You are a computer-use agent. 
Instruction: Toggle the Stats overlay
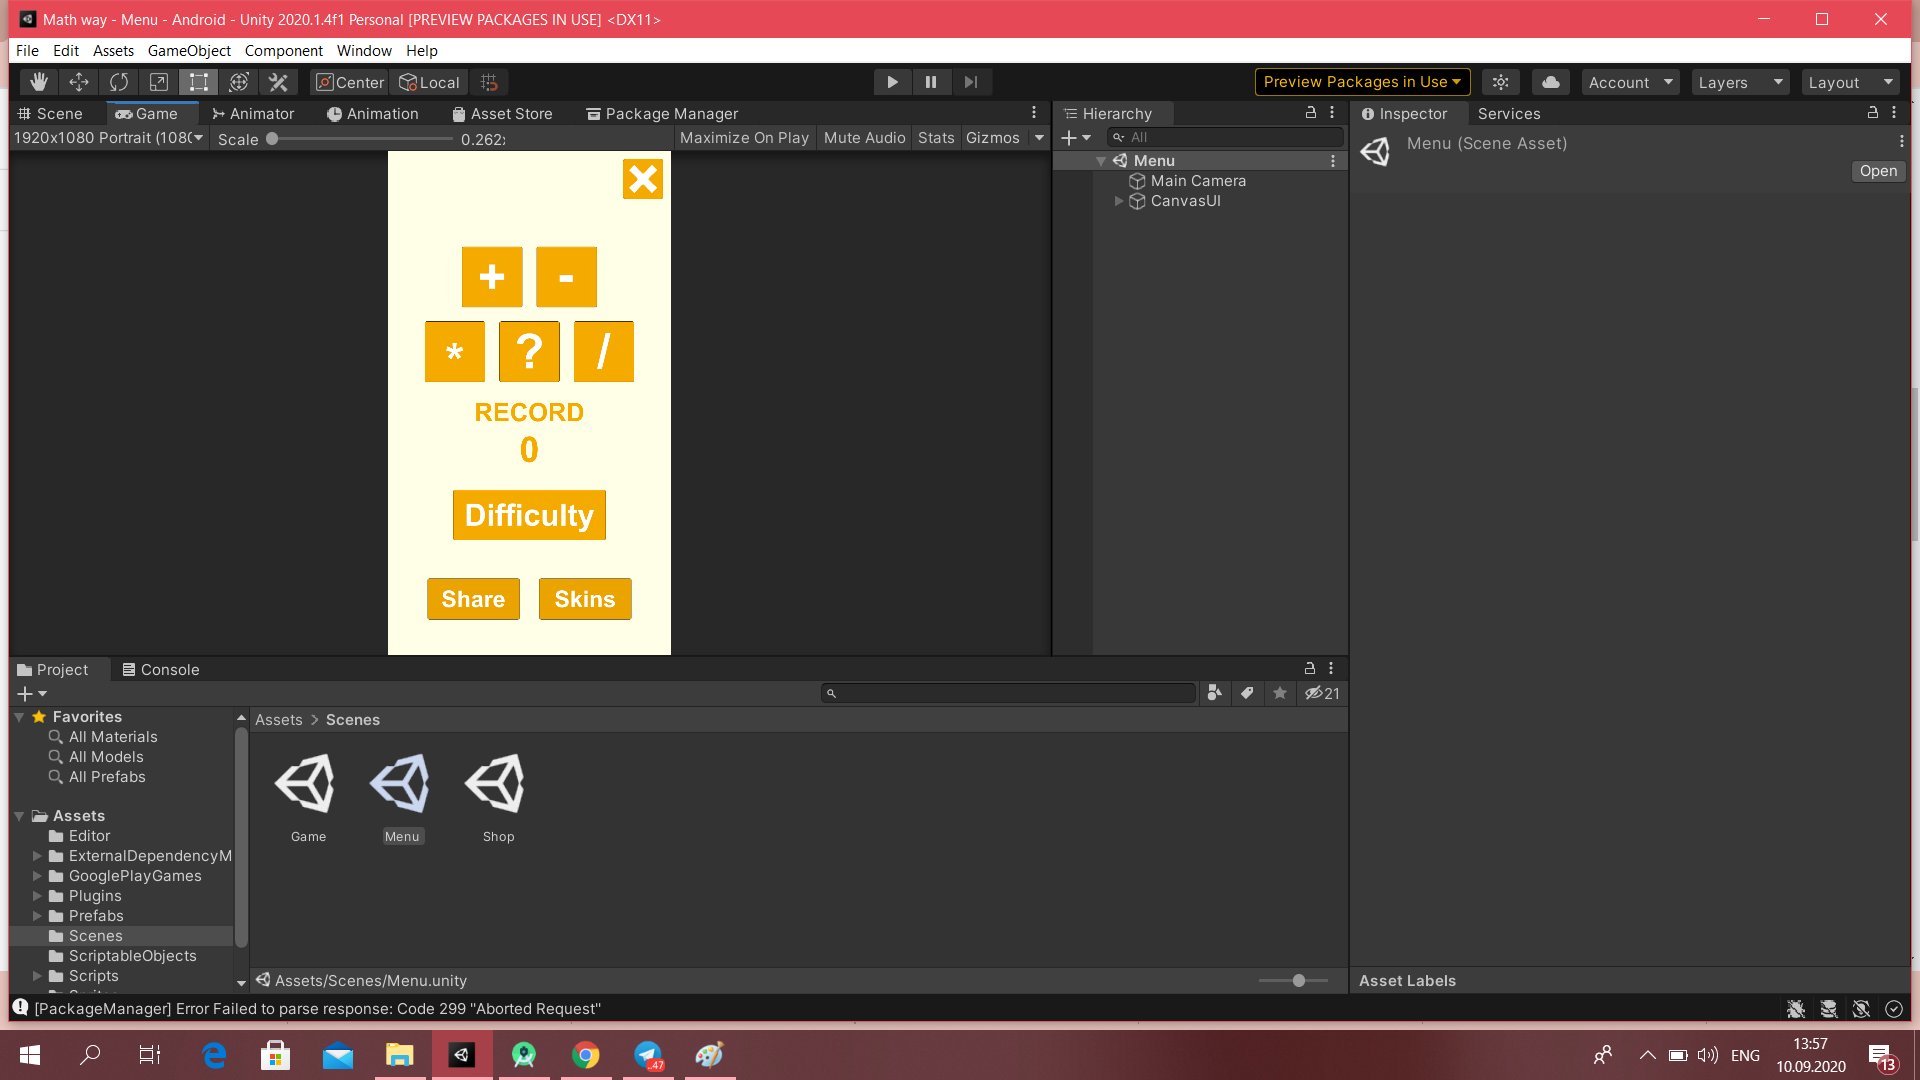[936, 138]
